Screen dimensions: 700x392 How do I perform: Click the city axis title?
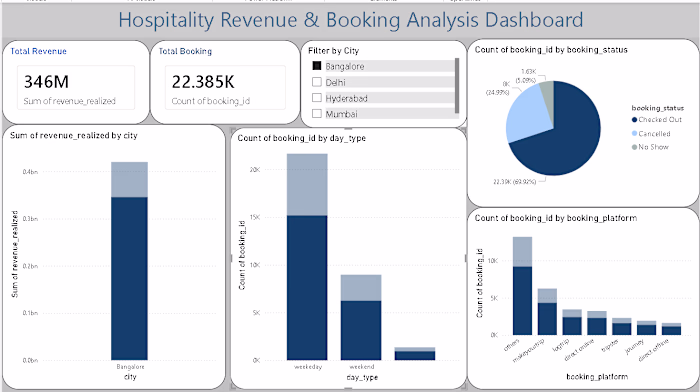[130, 377]
